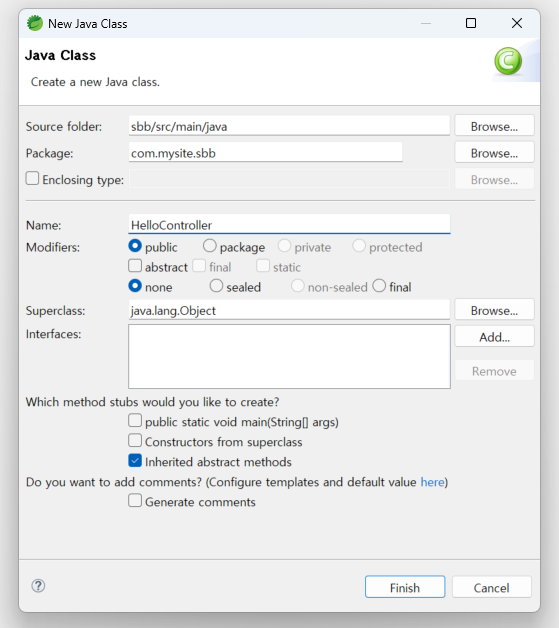The image size is (559, 628).
Task: Click Add to add an interface
Action: point(494,337)
